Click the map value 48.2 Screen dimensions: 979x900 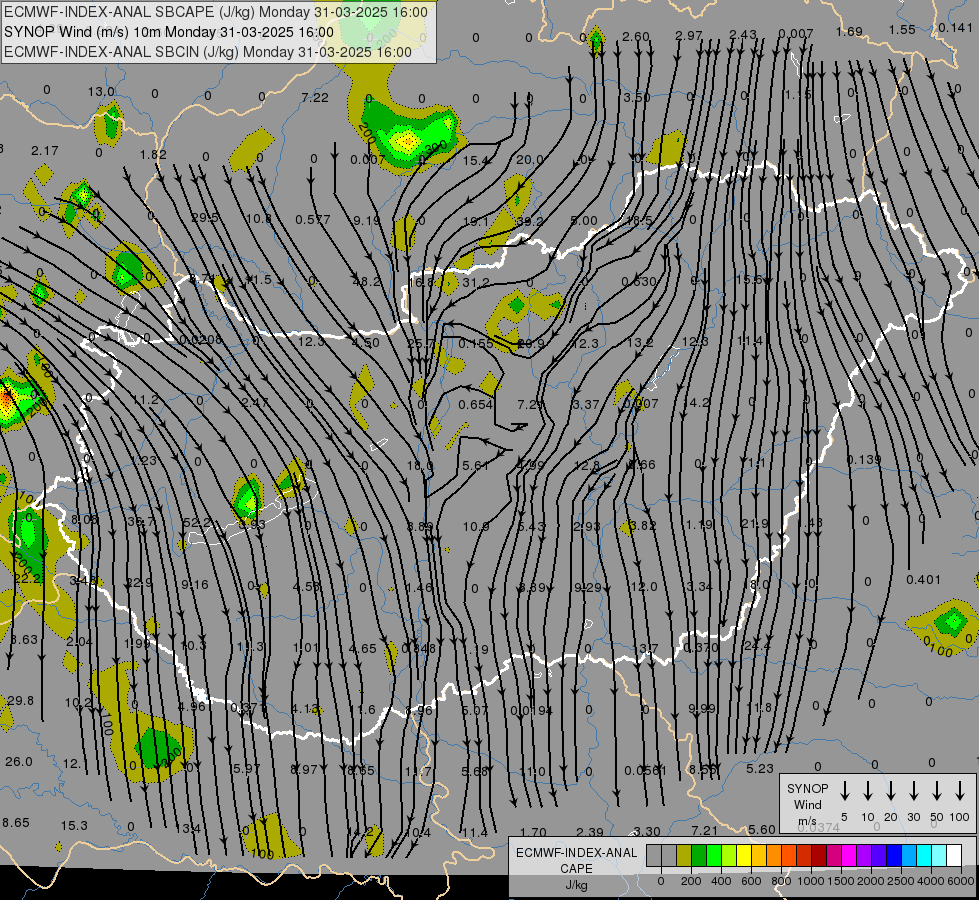[367, 282]
